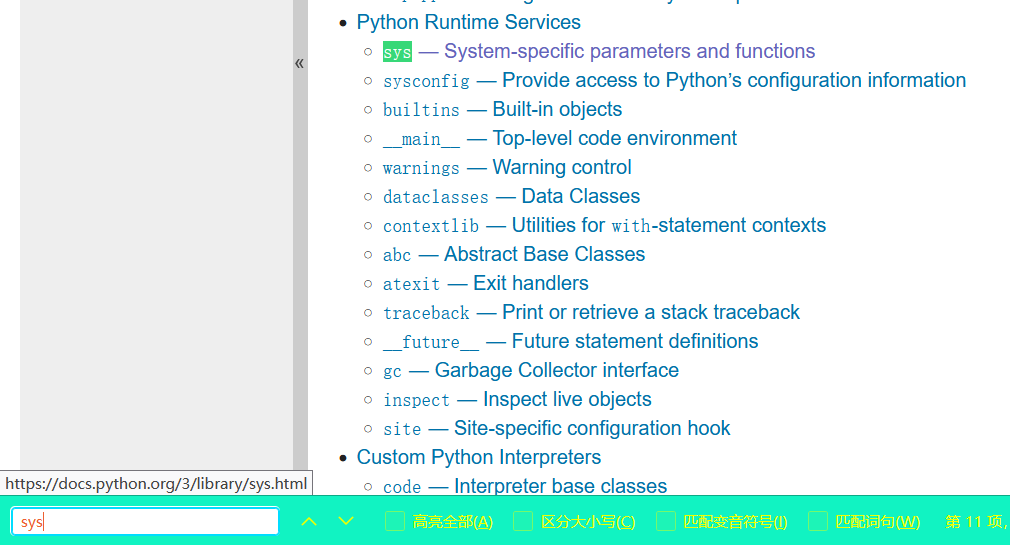Open the contextlib with-statement contexts link

point(604,225)
